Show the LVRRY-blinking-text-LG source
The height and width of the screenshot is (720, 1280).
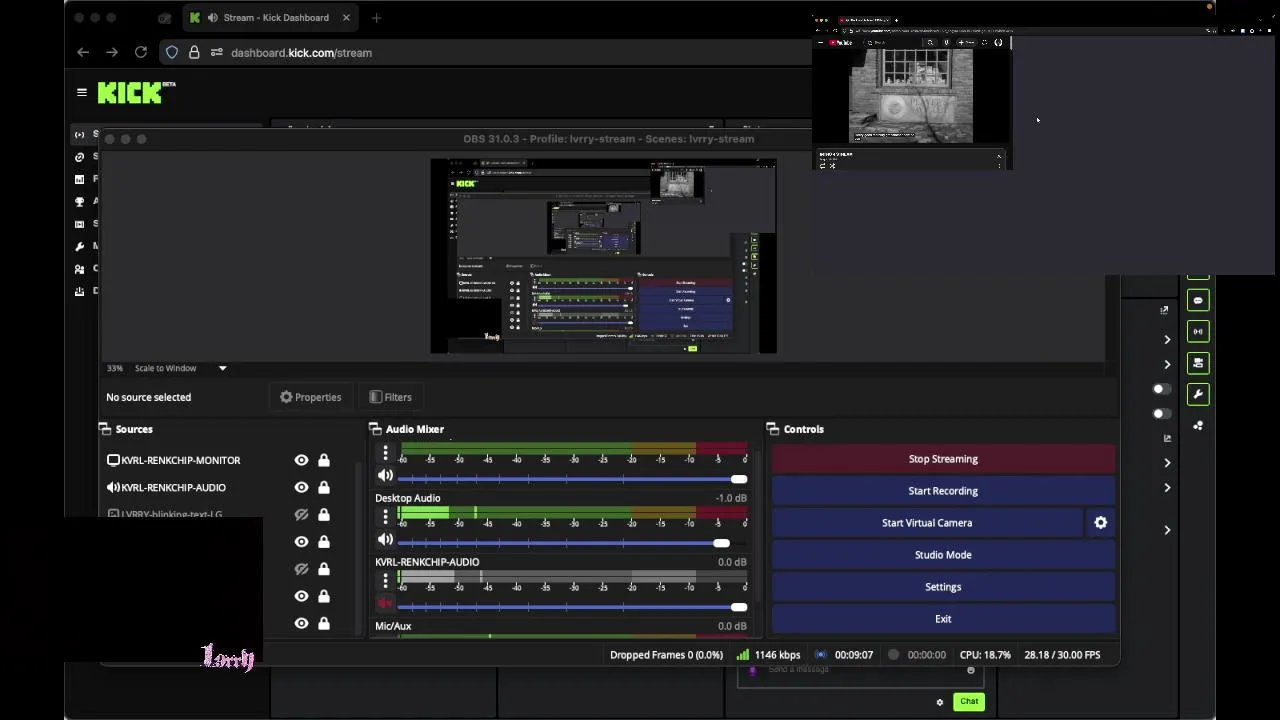[x=301, y=514]
